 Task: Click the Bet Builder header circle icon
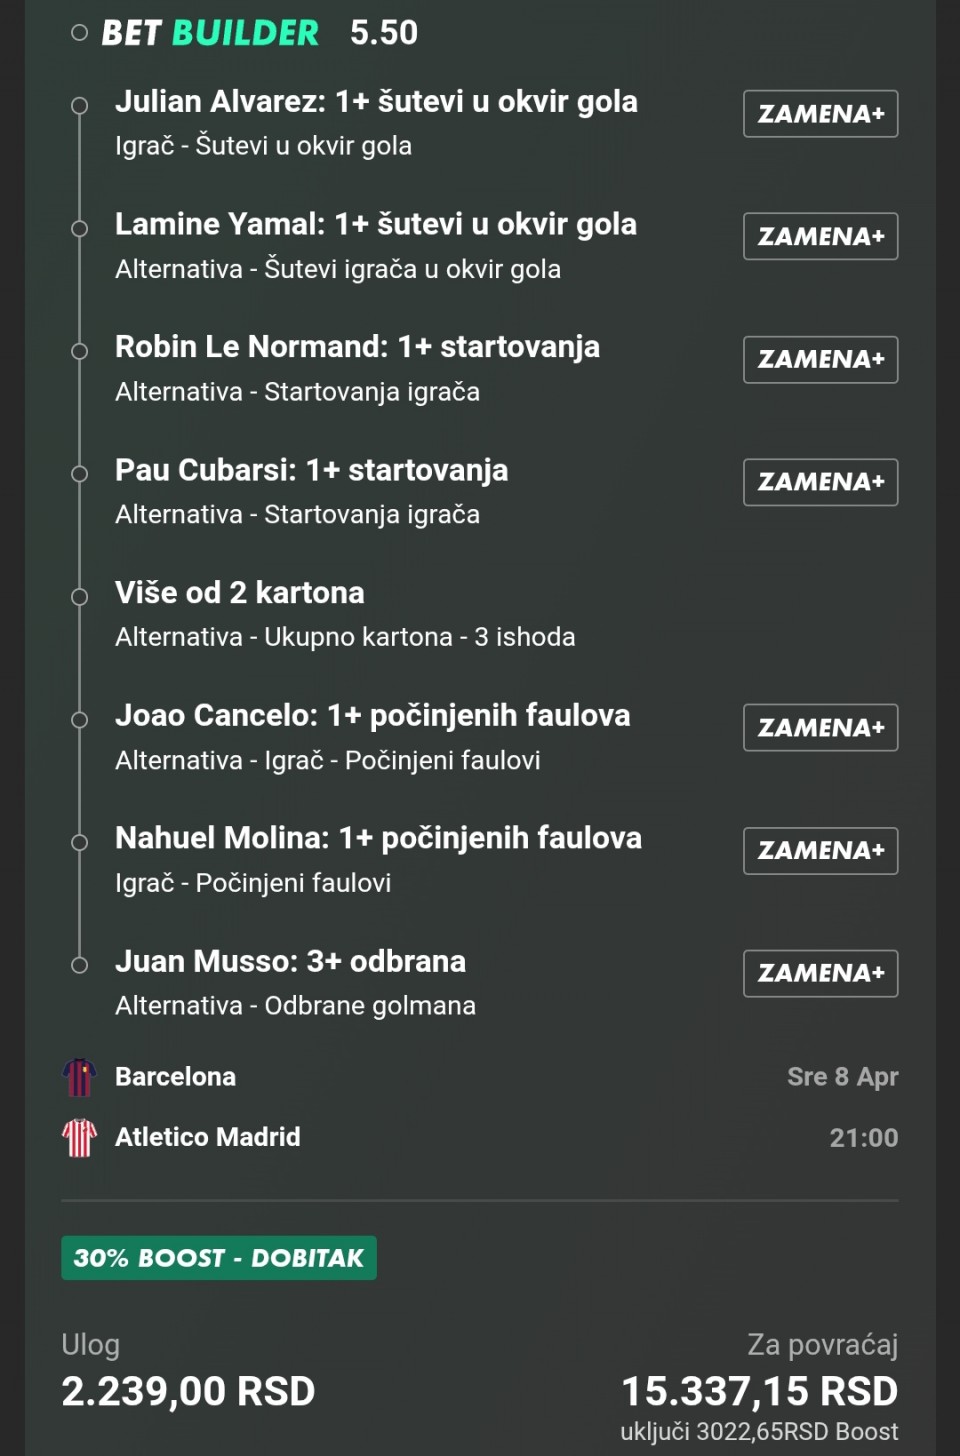pyautogui.click(x=80, y=33)
